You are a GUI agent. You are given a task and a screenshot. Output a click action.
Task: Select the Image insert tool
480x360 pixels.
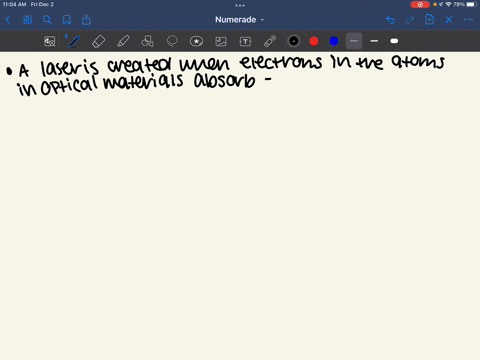[221, 41]
